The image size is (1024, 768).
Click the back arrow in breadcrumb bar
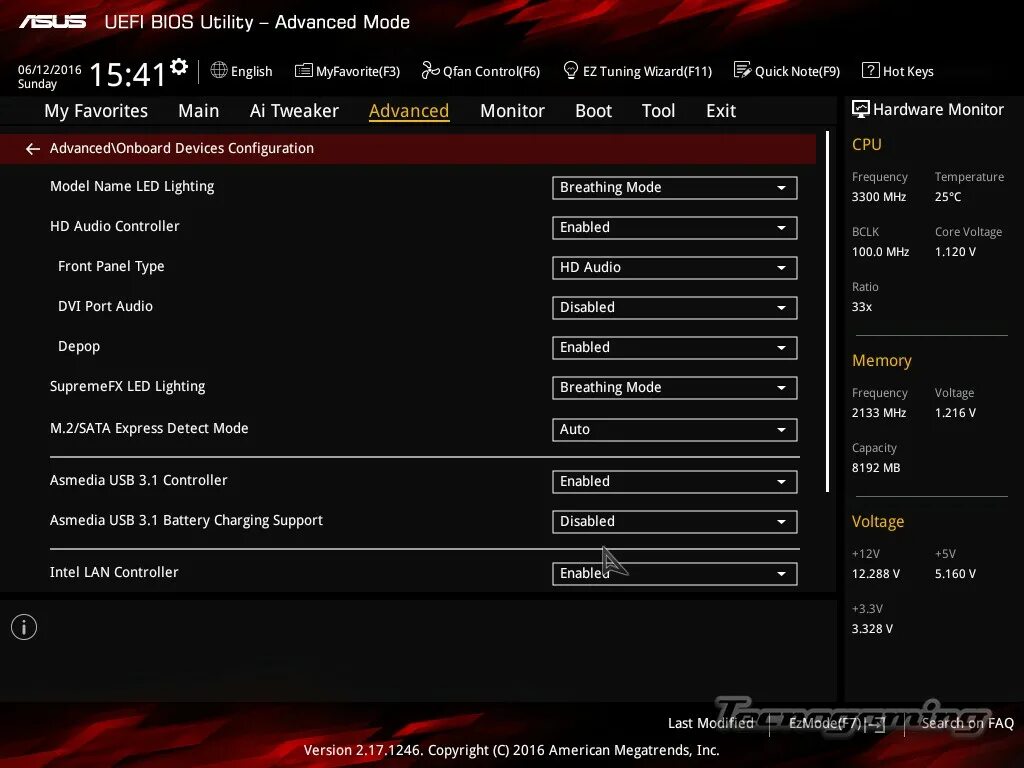pyautogui.click(x=33, y=149)
